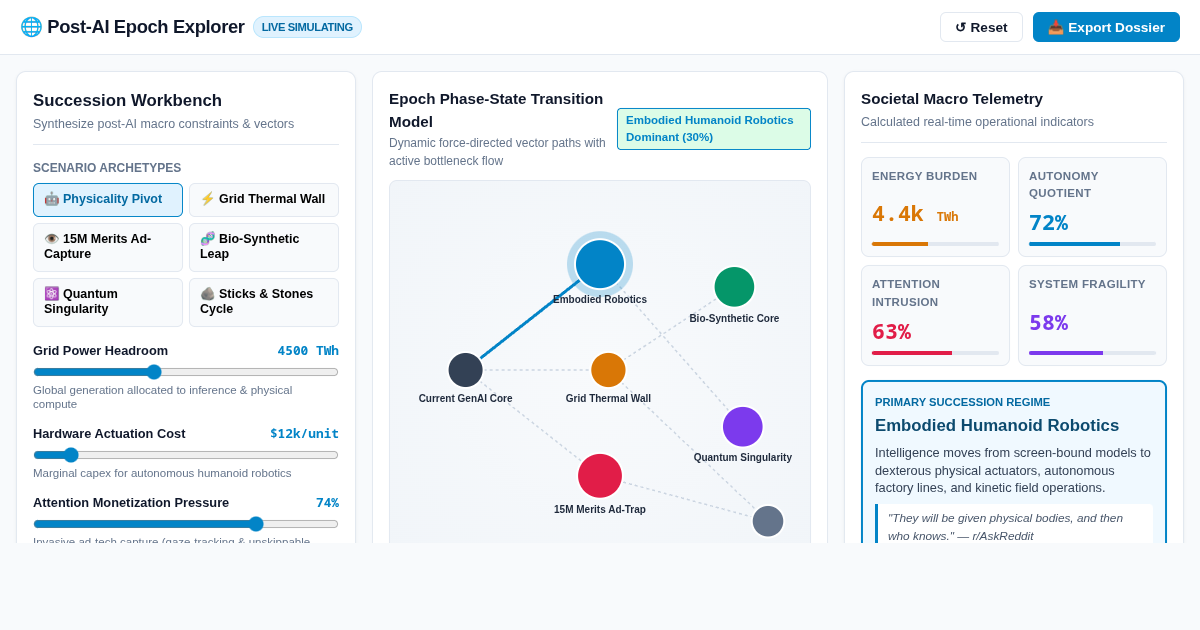Click the System Fragility telemetry card
1200x630 pixels.
pos(1092,315)
